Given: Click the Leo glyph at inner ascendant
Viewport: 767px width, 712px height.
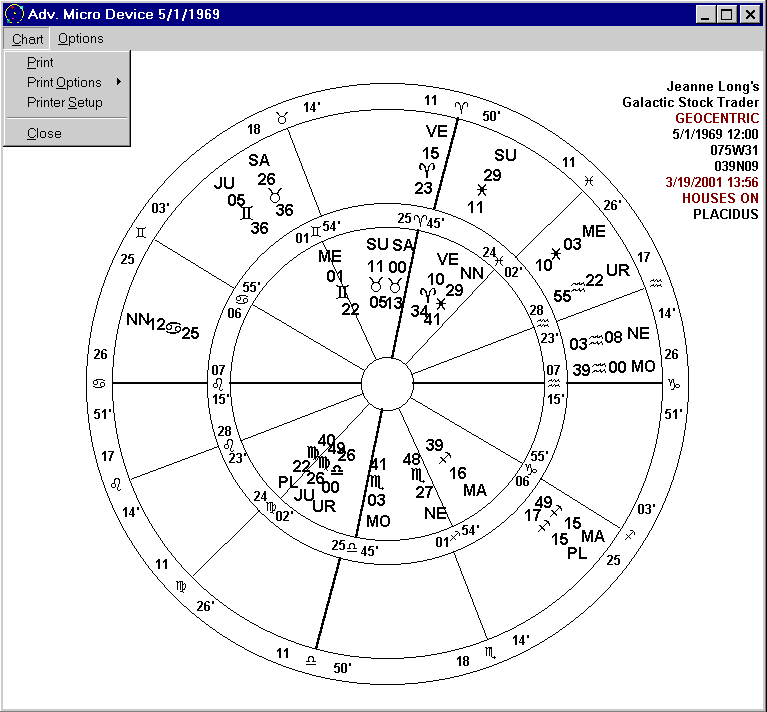Looking at the screenshot, I should (218, 384).
